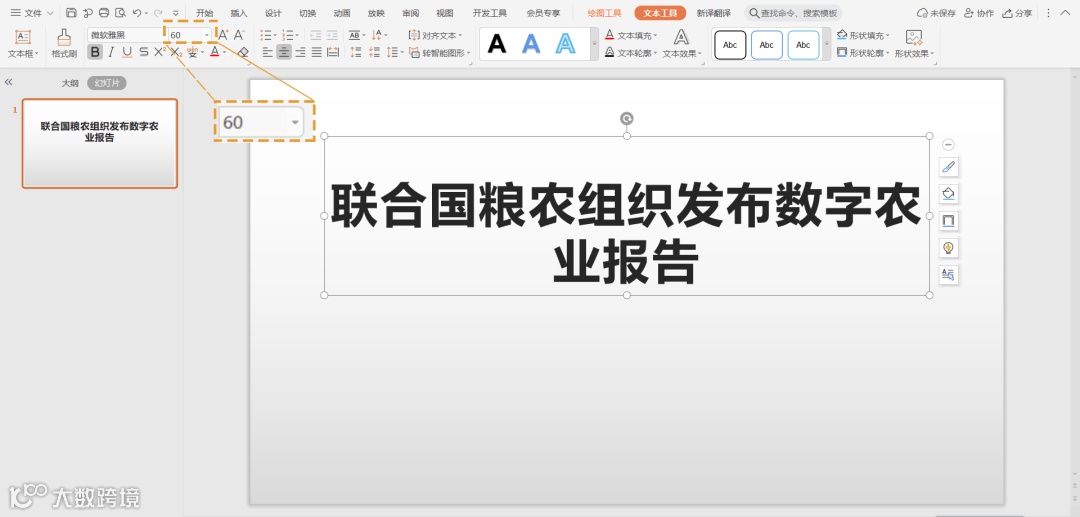Increase font size with the larger A
1080x517 pixels.
tap(223, 35)
